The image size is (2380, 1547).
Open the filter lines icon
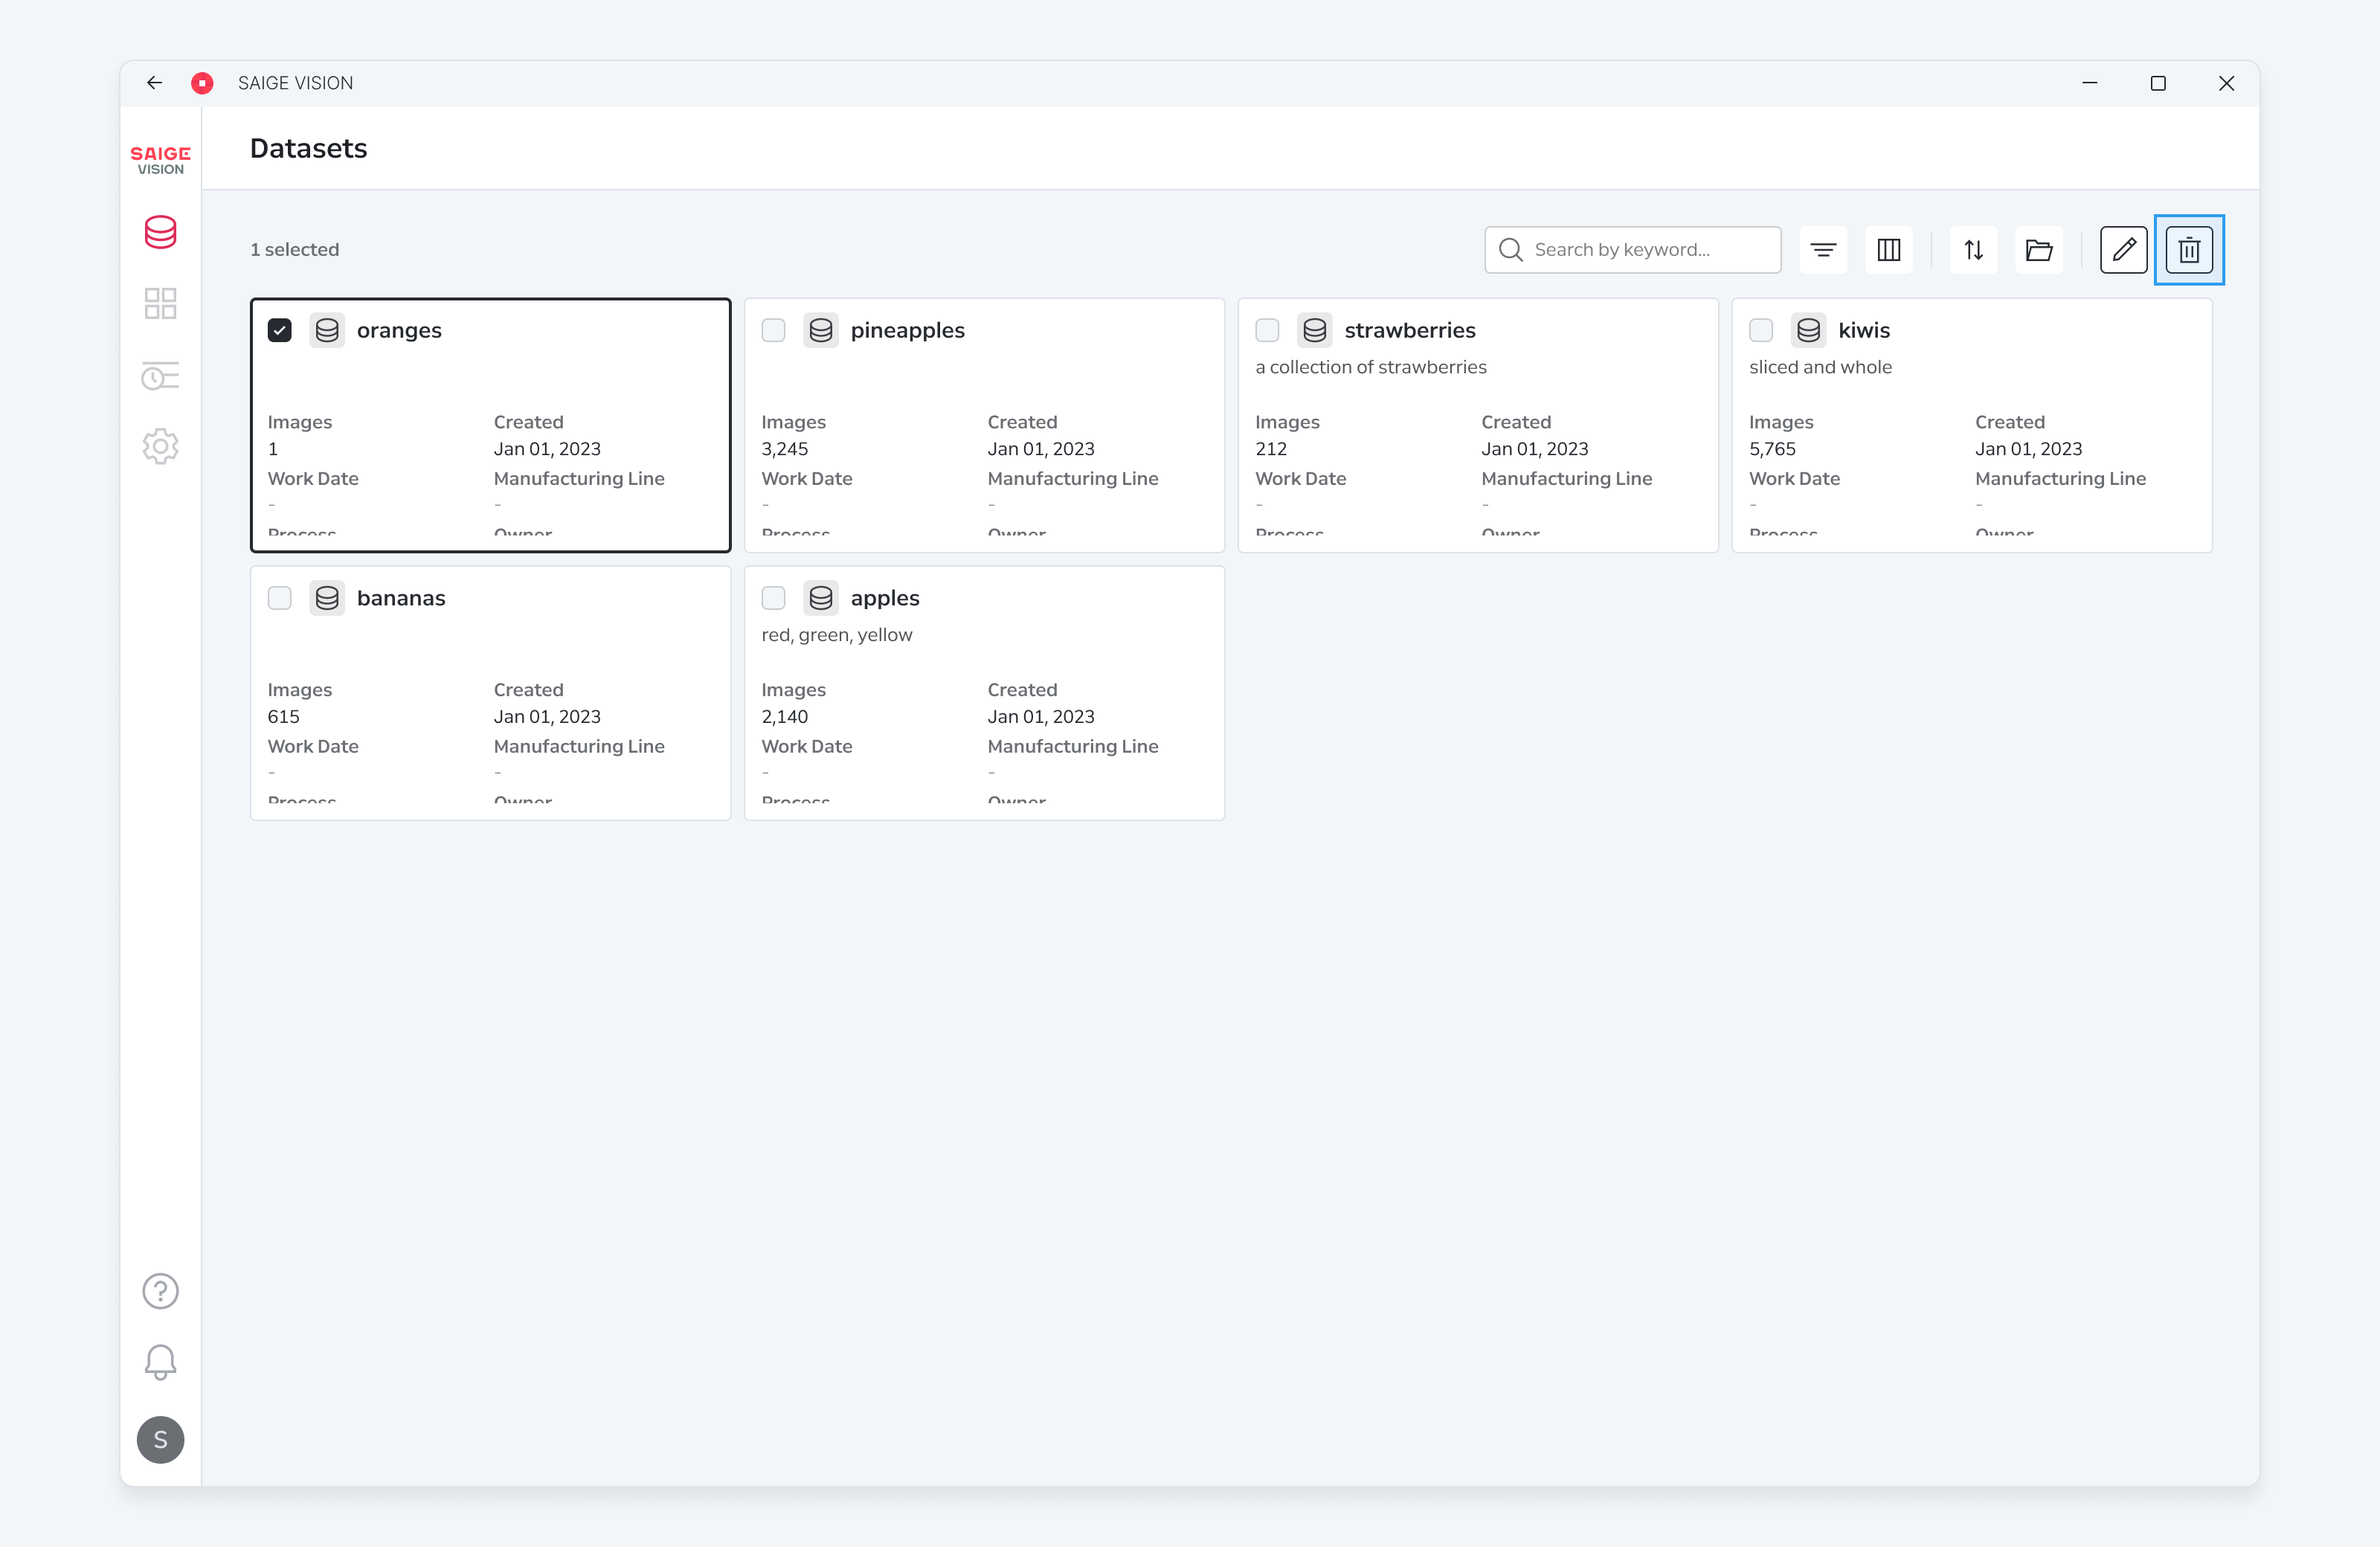[x=1823, y=250]
